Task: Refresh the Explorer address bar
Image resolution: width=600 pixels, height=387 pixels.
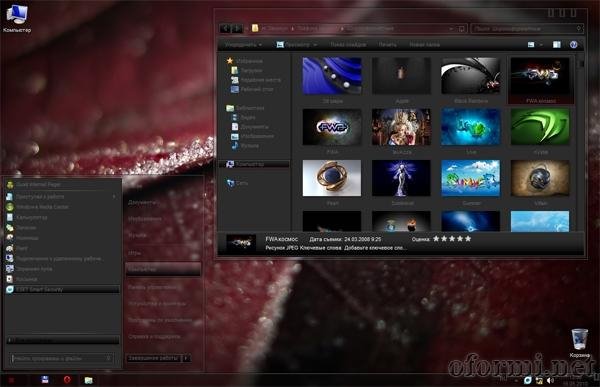Action: click(461, 29)
